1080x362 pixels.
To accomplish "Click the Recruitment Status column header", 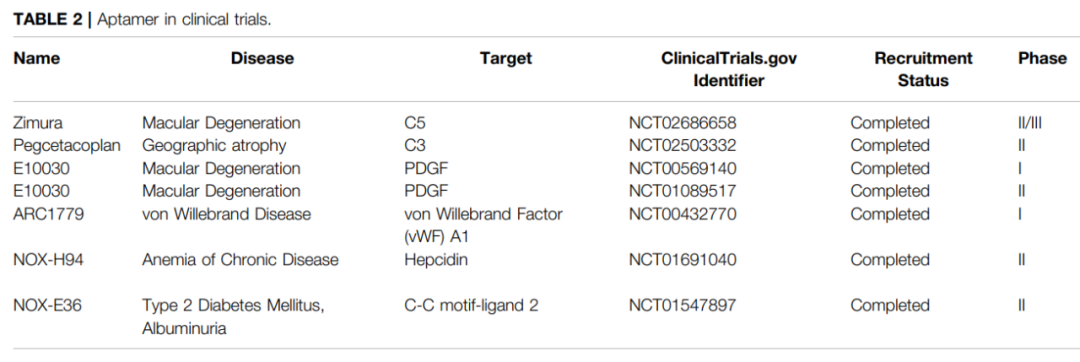I will click(x=923, y=70).
